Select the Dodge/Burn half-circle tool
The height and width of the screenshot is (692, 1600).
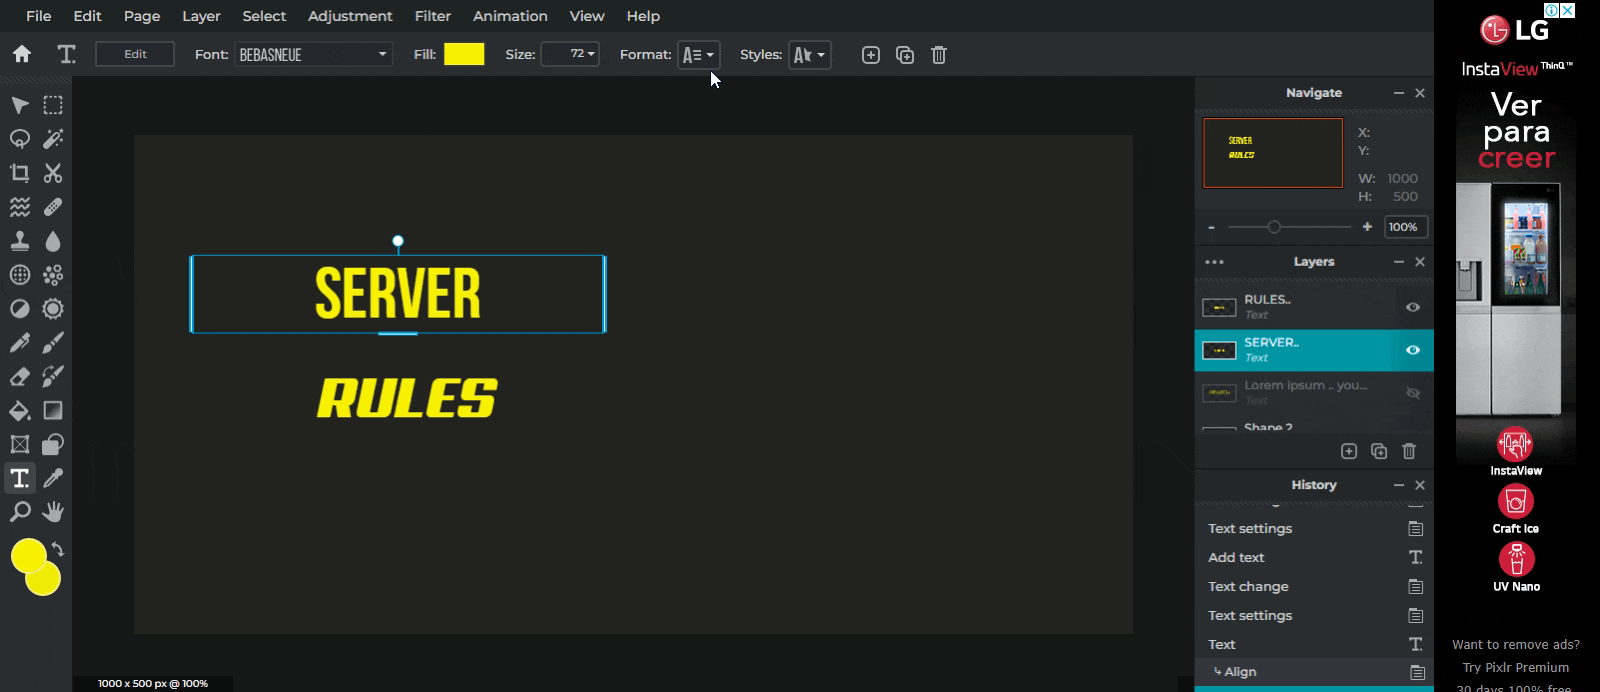[19, 309]
